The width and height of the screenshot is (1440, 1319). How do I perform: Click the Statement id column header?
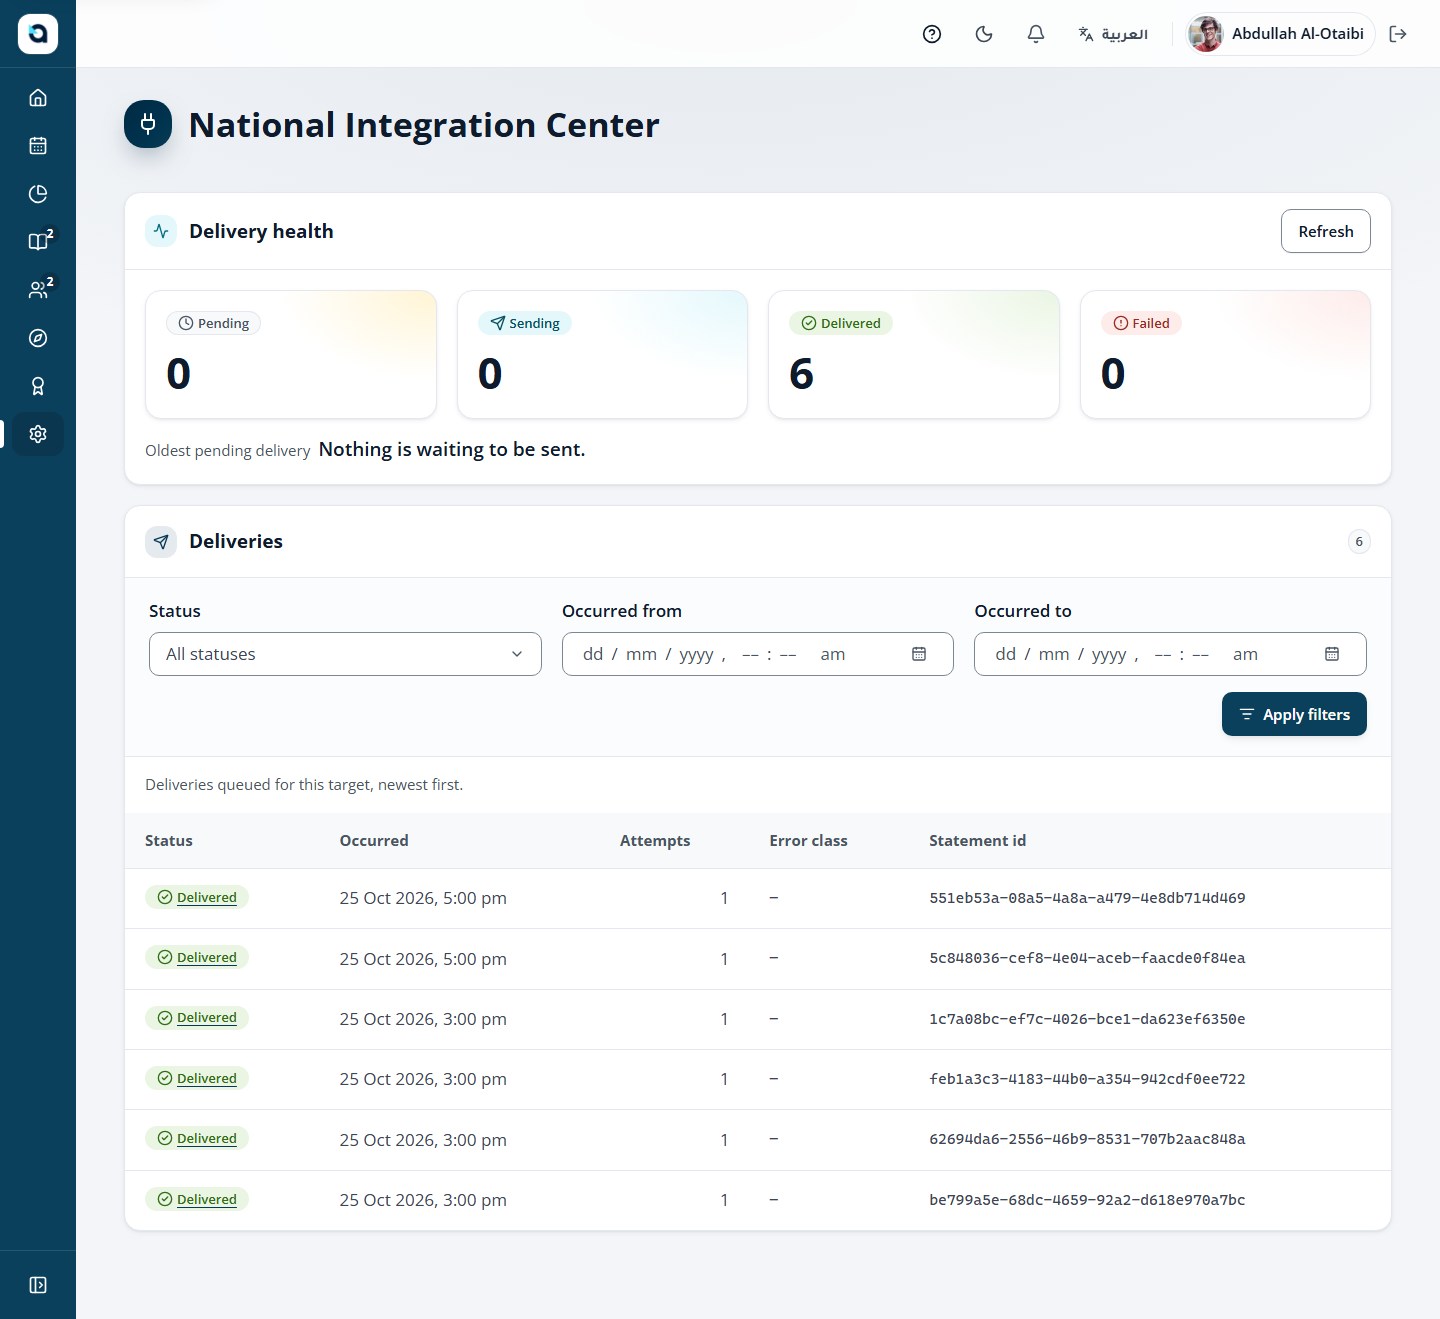pos(977,841)
